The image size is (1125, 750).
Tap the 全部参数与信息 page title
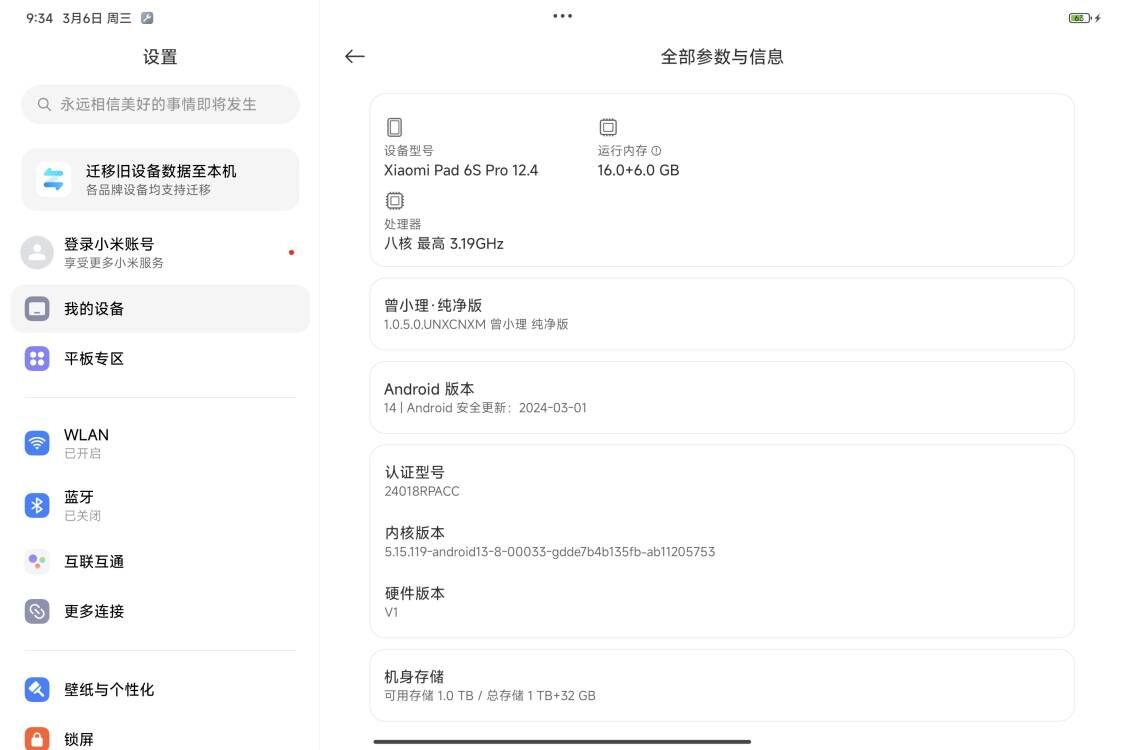722,57
